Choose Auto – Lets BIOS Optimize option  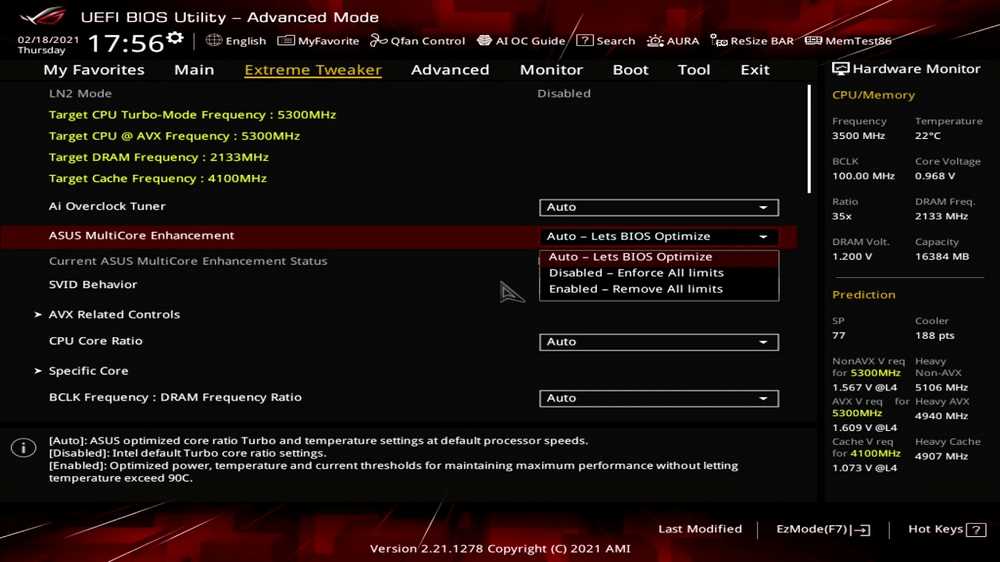659,257
